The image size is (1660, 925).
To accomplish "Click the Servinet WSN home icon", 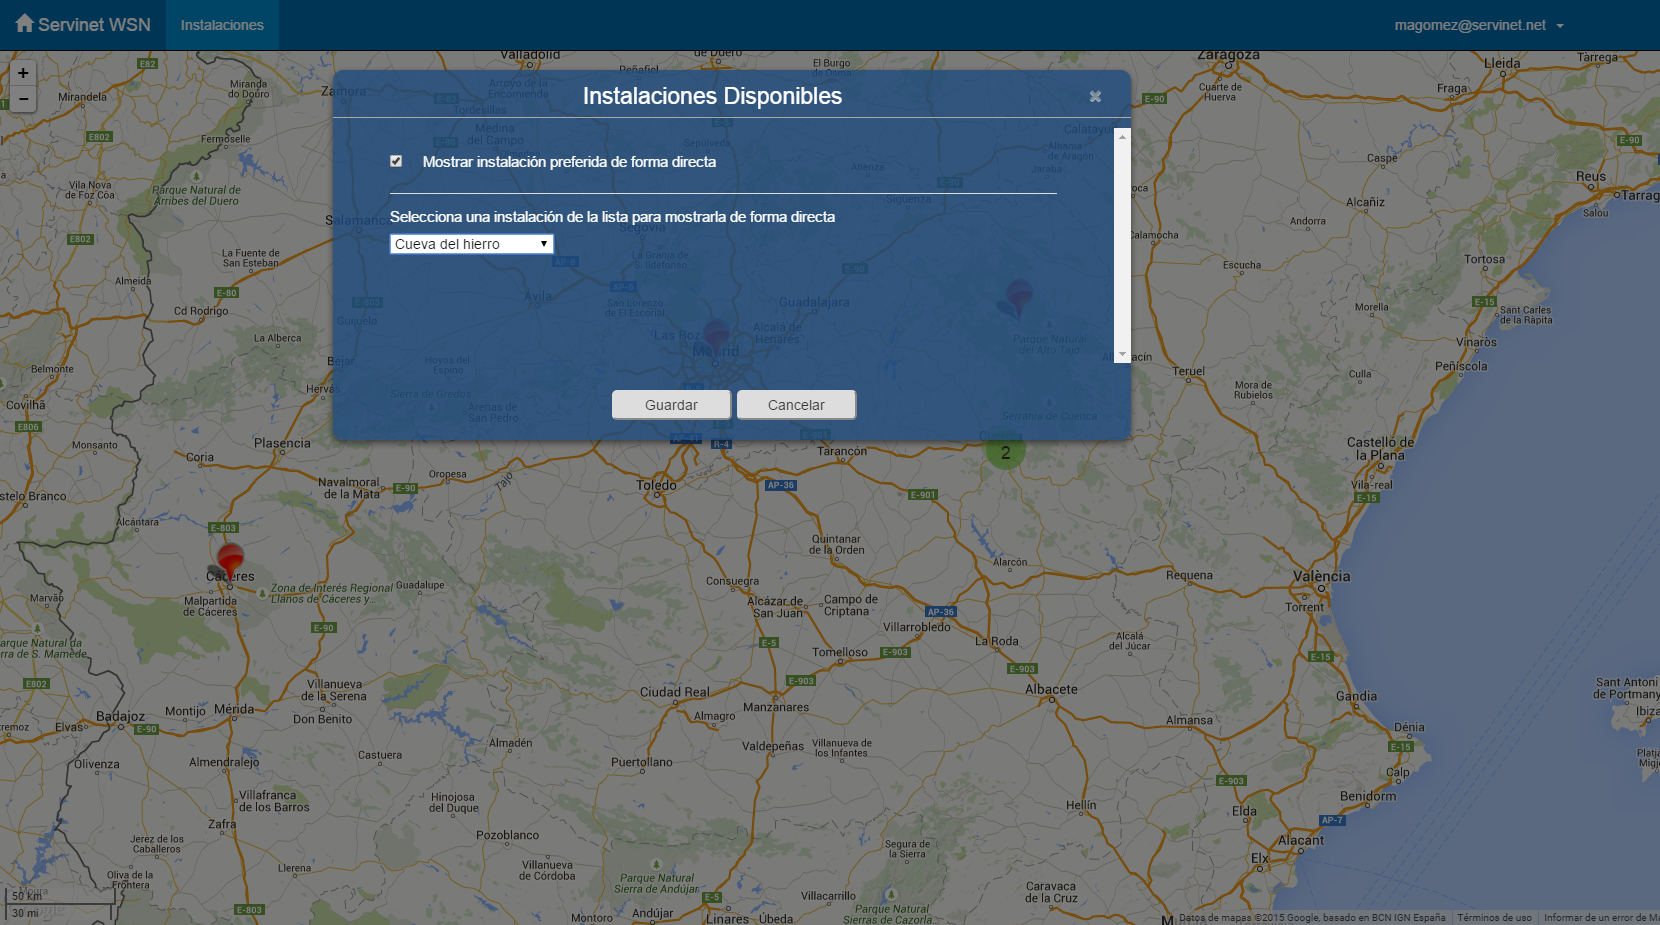I will [x=25, y=23].
